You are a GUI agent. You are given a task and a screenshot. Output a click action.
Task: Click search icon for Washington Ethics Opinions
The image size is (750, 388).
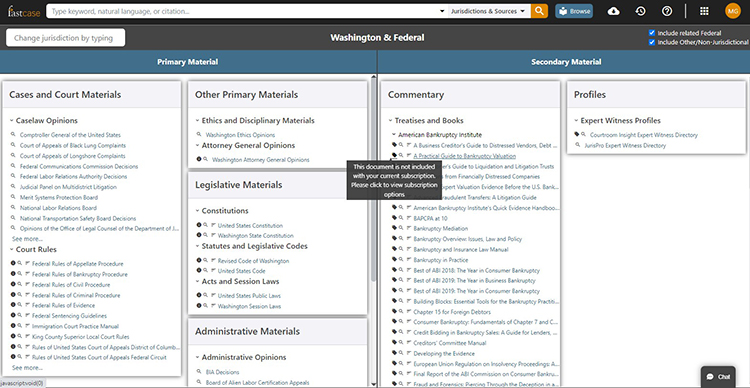(x=199, y=134)
